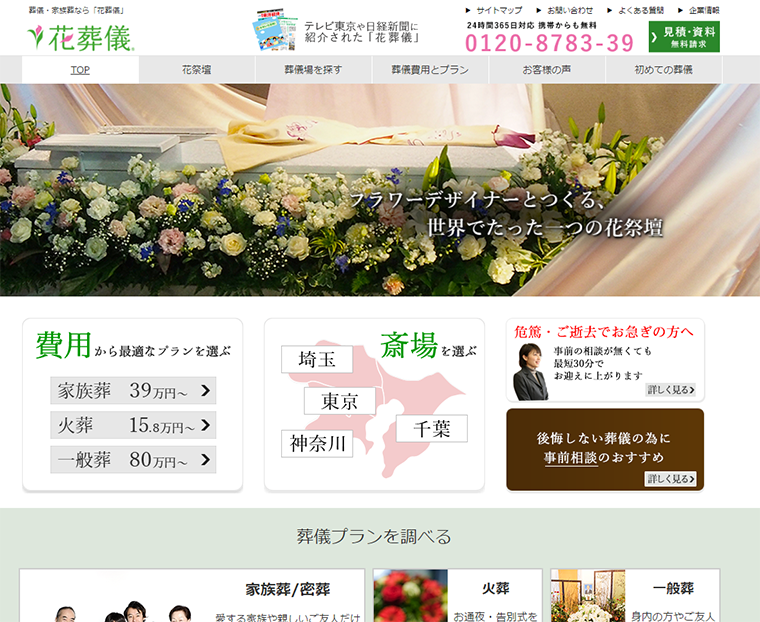The width and height of the screenshot is (760, 622).
Task: Open the サイトマップ link at the top
Action: tap(497, 10)
